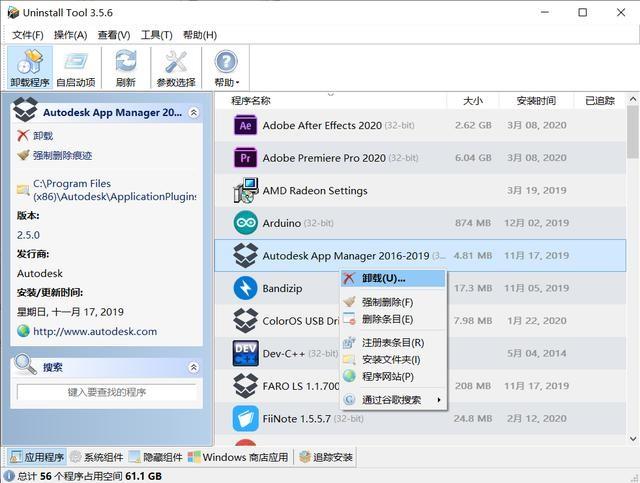This screenshot has width=640, height=483.
Task: Sort by the 大小 column header
Action: [x=473, y=100]
